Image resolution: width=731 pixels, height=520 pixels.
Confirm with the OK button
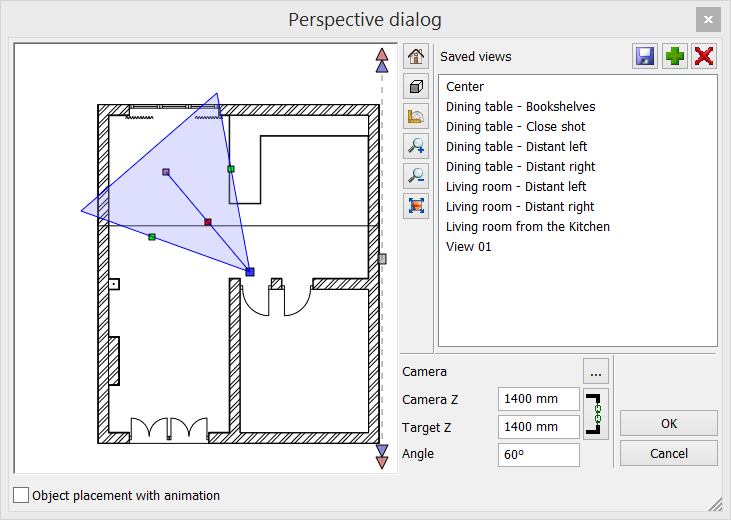[x=668, y=423]
